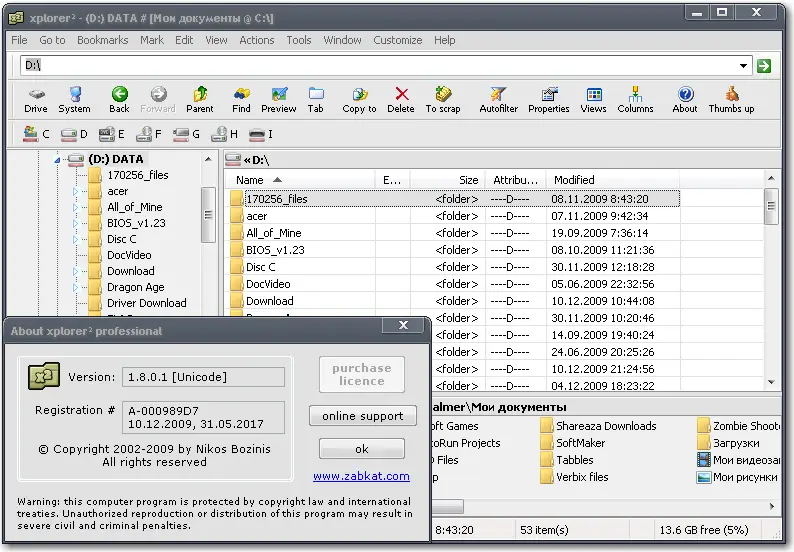Click the purchase licence button
The image size is (794, 552).
[x=362, y=374]
